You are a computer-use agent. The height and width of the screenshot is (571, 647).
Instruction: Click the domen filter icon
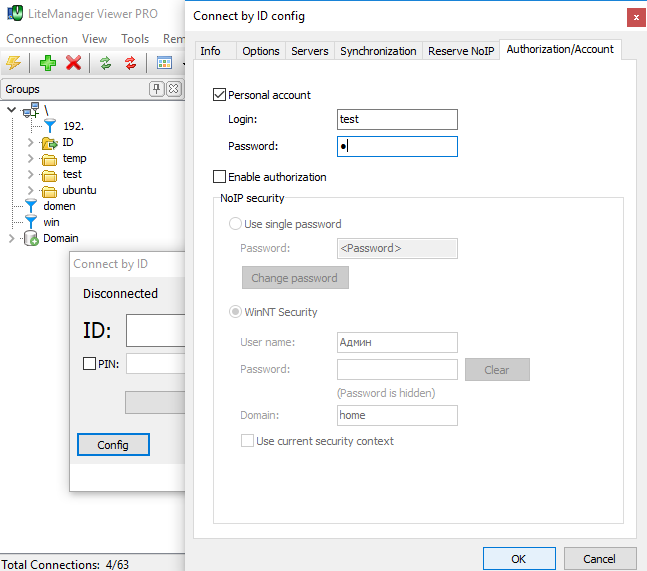31,206
